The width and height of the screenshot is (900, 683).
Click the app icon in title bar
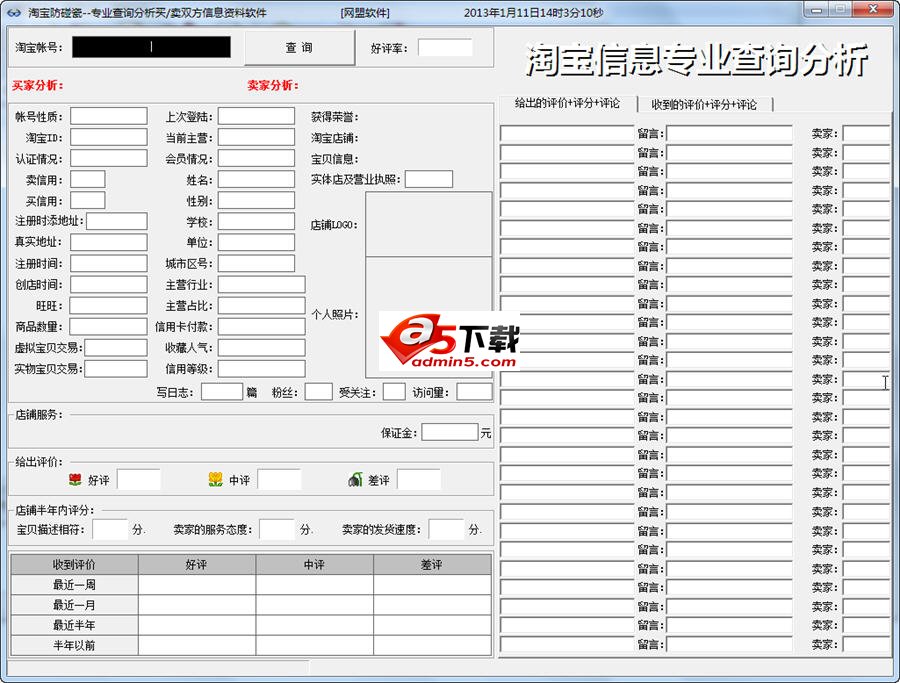coord(14,12)
